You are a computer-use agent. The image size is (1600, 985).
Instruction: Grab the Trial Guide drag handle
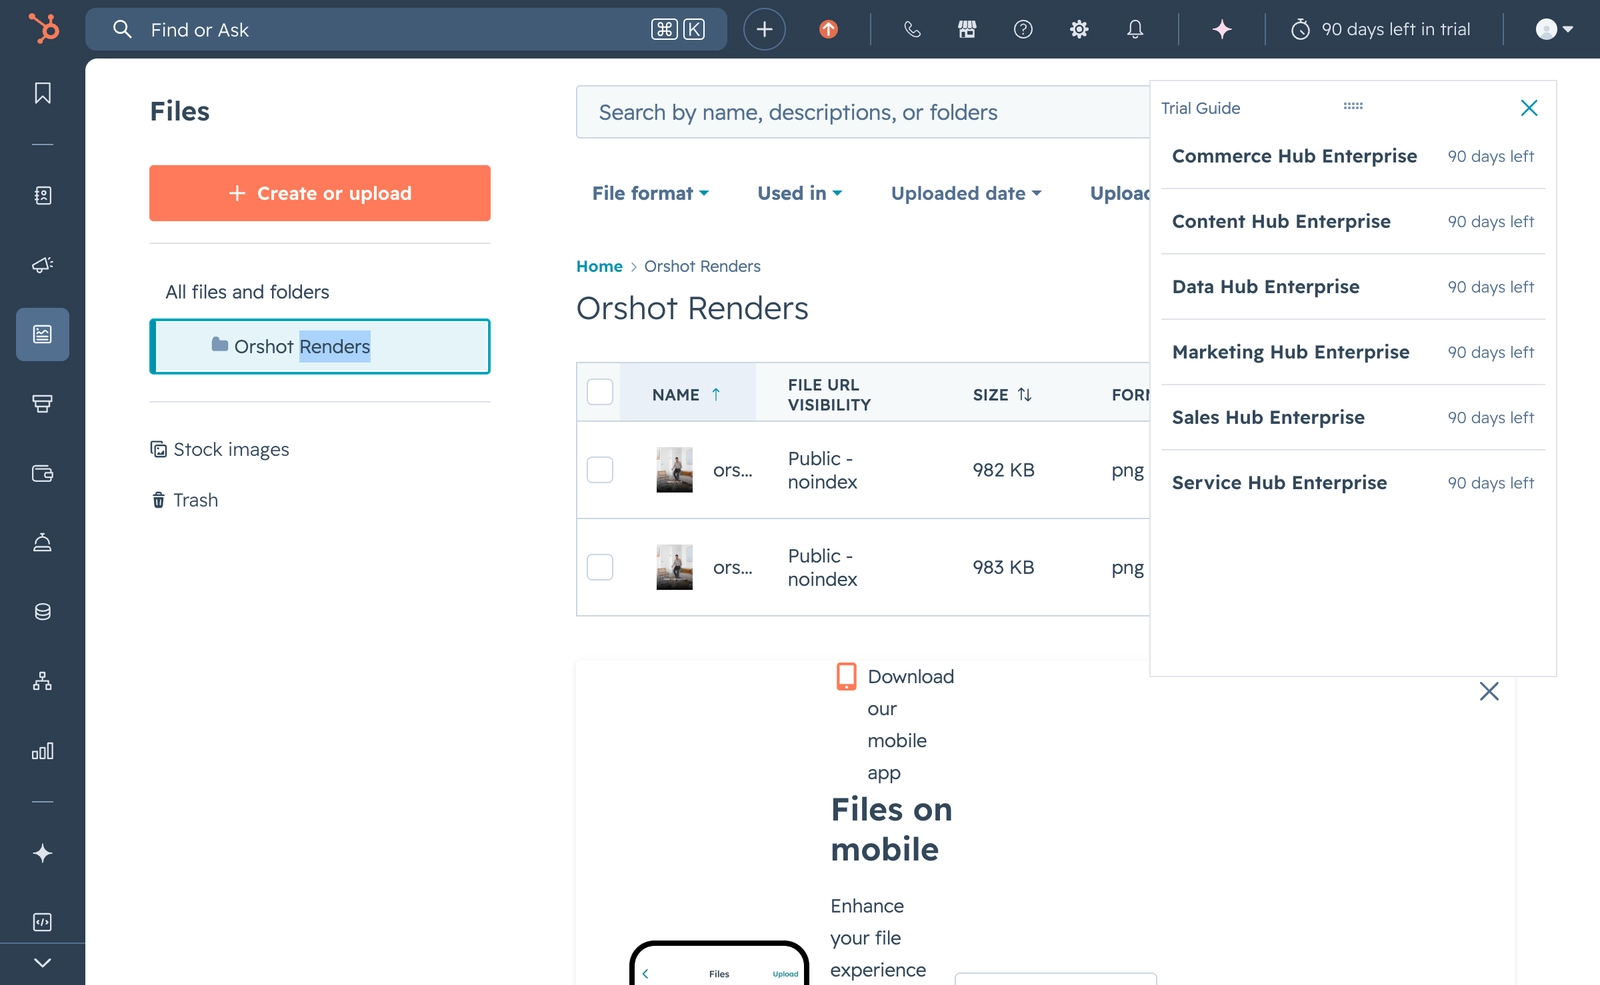[1353, 106]
